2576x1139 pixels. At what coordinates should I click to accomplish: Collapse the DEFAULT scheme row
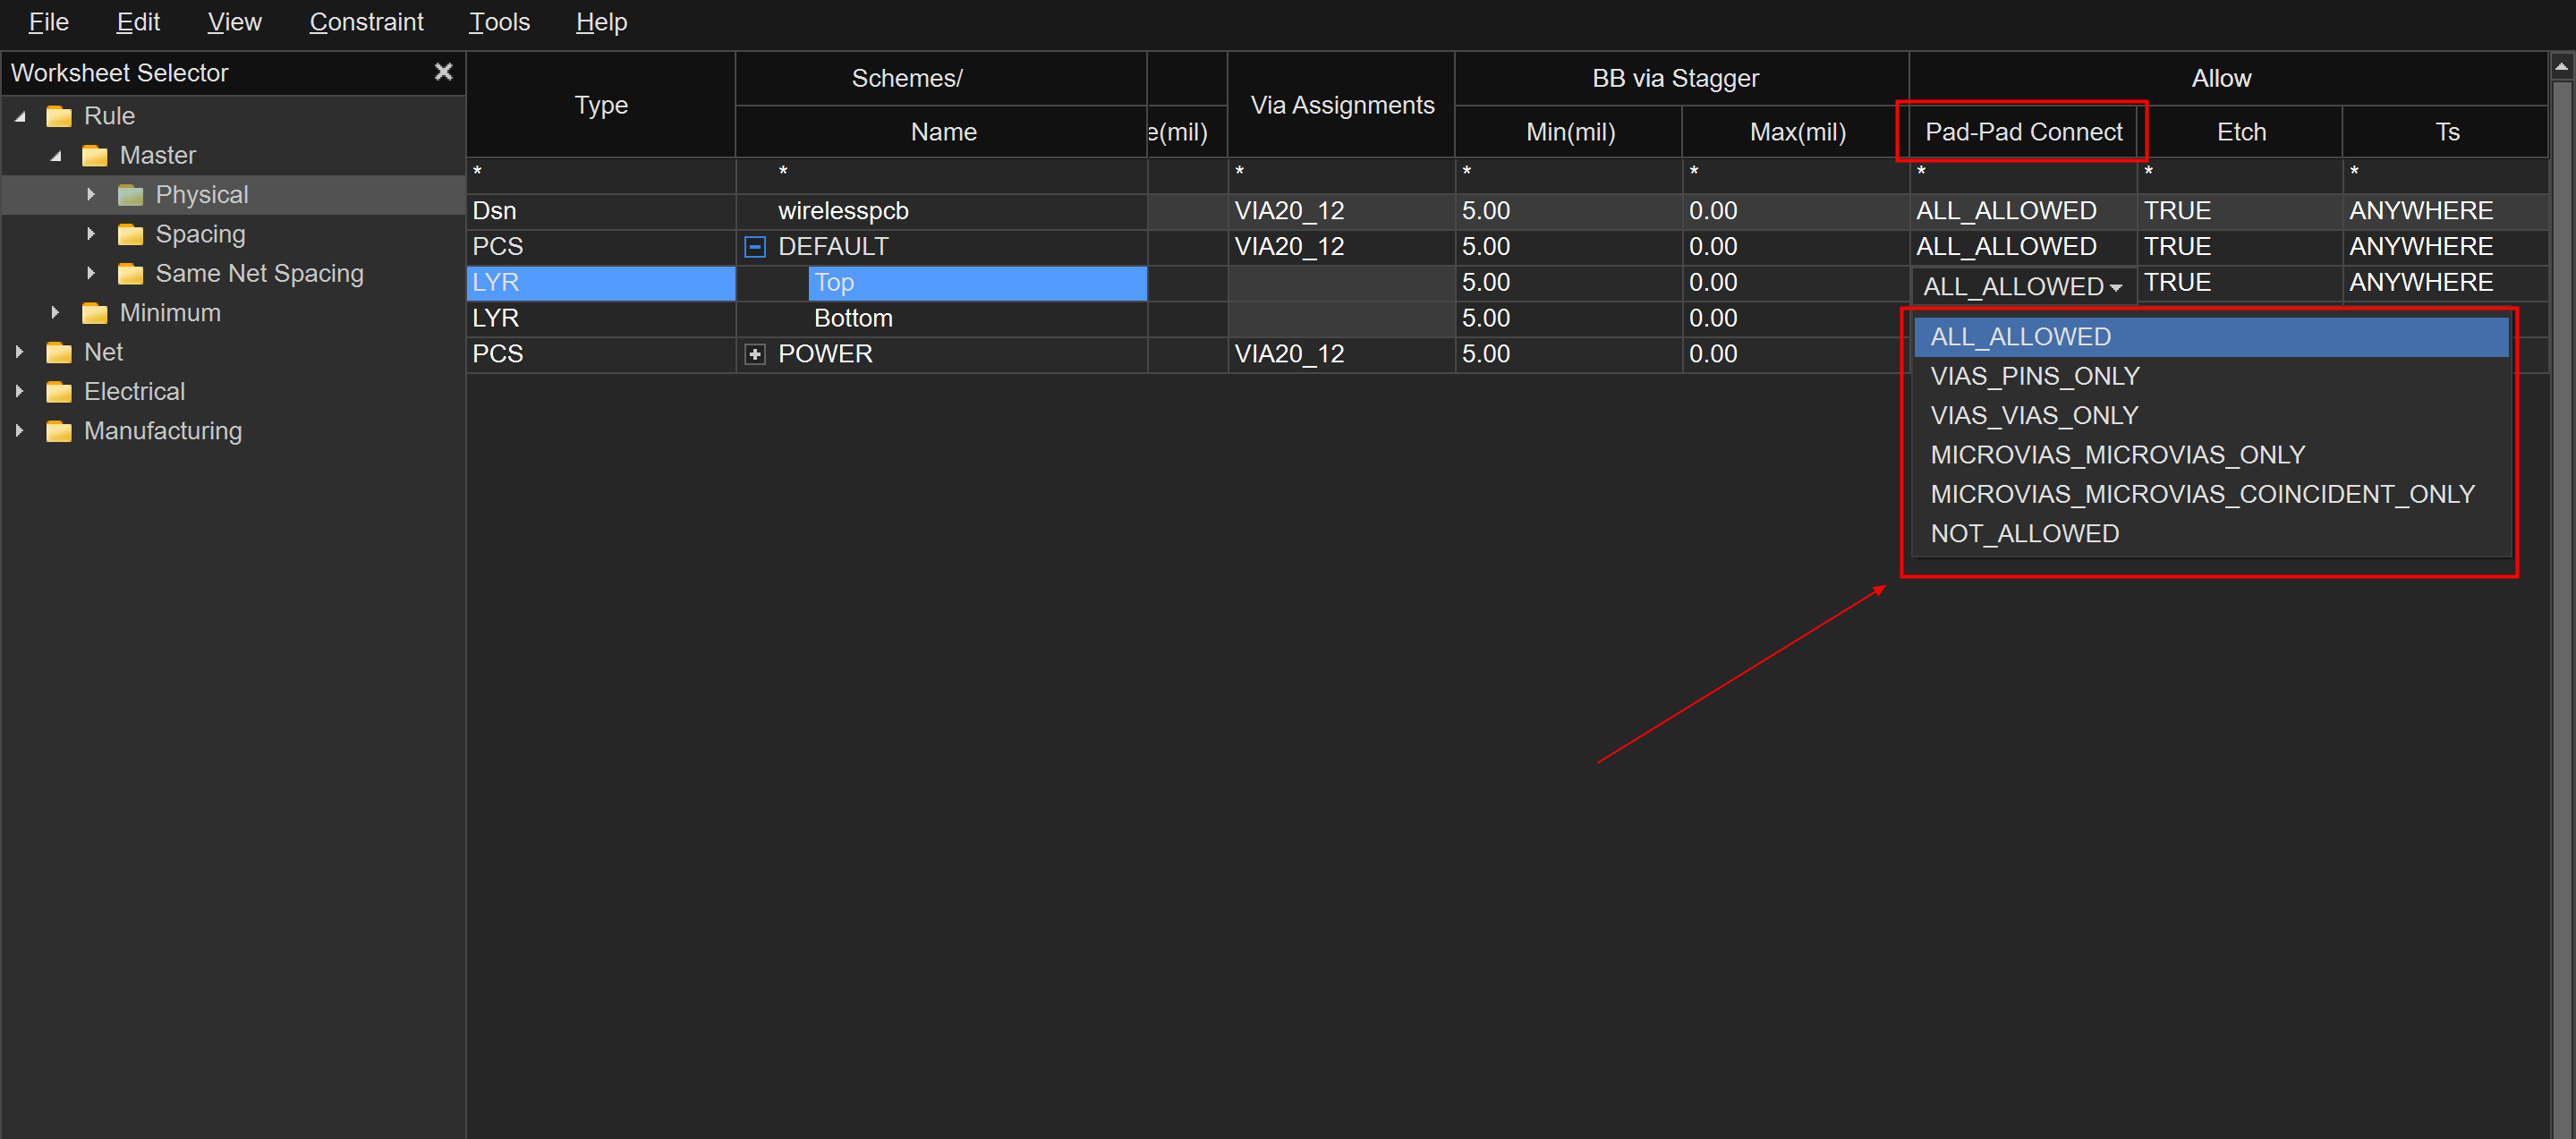(755, 247)
